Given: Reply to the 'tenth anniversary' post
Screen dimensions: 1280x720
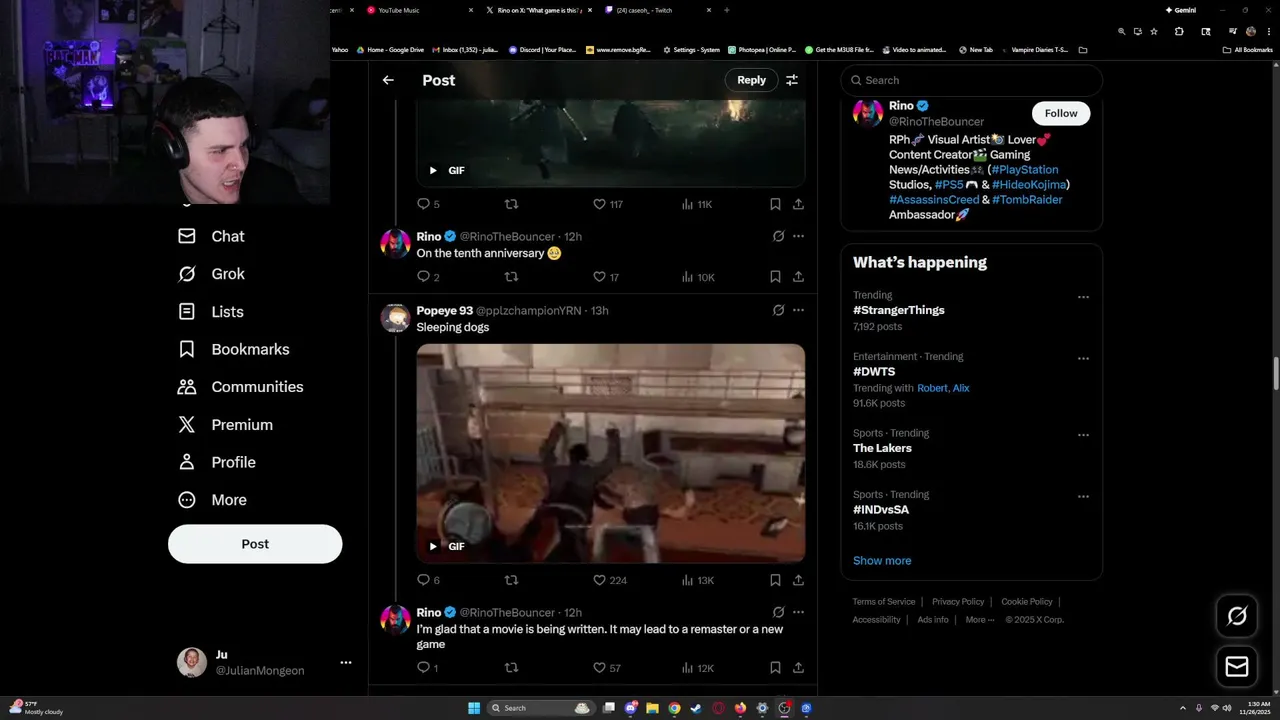Looking at the screenshot, I should pos(428,277).
